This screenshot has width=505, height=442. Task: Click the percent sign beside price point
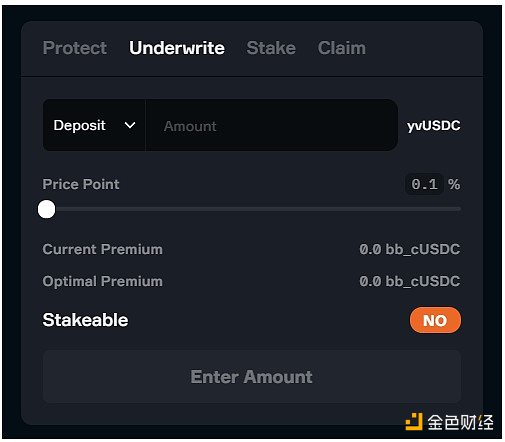pyautogui.click(x=454, y=184)
